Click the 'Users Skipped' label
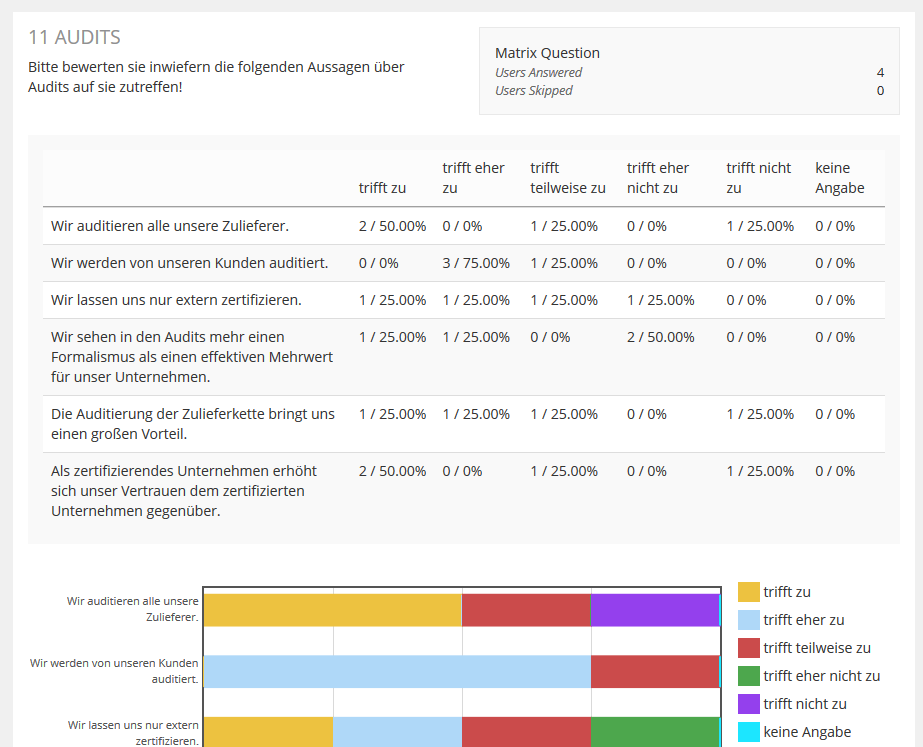Viewport: 923px width, 747px height. [534, 90]
